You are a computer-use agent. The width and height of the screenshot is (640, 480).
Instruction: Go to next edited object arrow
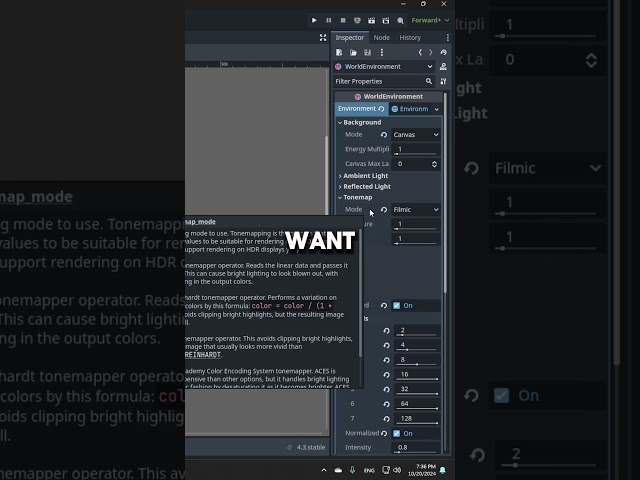click(x=431, y=52)
